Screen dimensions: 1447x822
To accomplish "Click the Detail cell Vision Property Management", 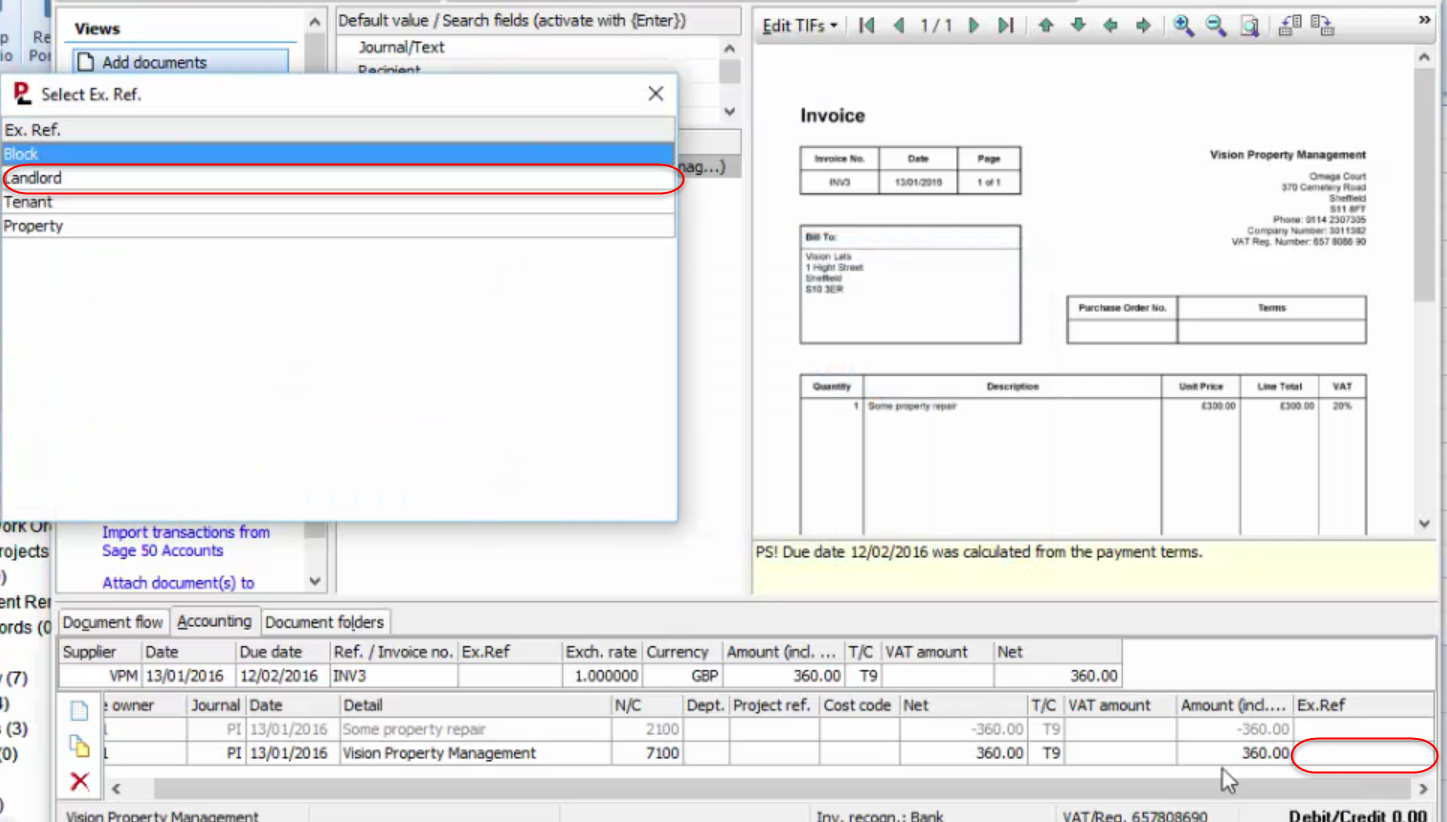I will [476, 753].
